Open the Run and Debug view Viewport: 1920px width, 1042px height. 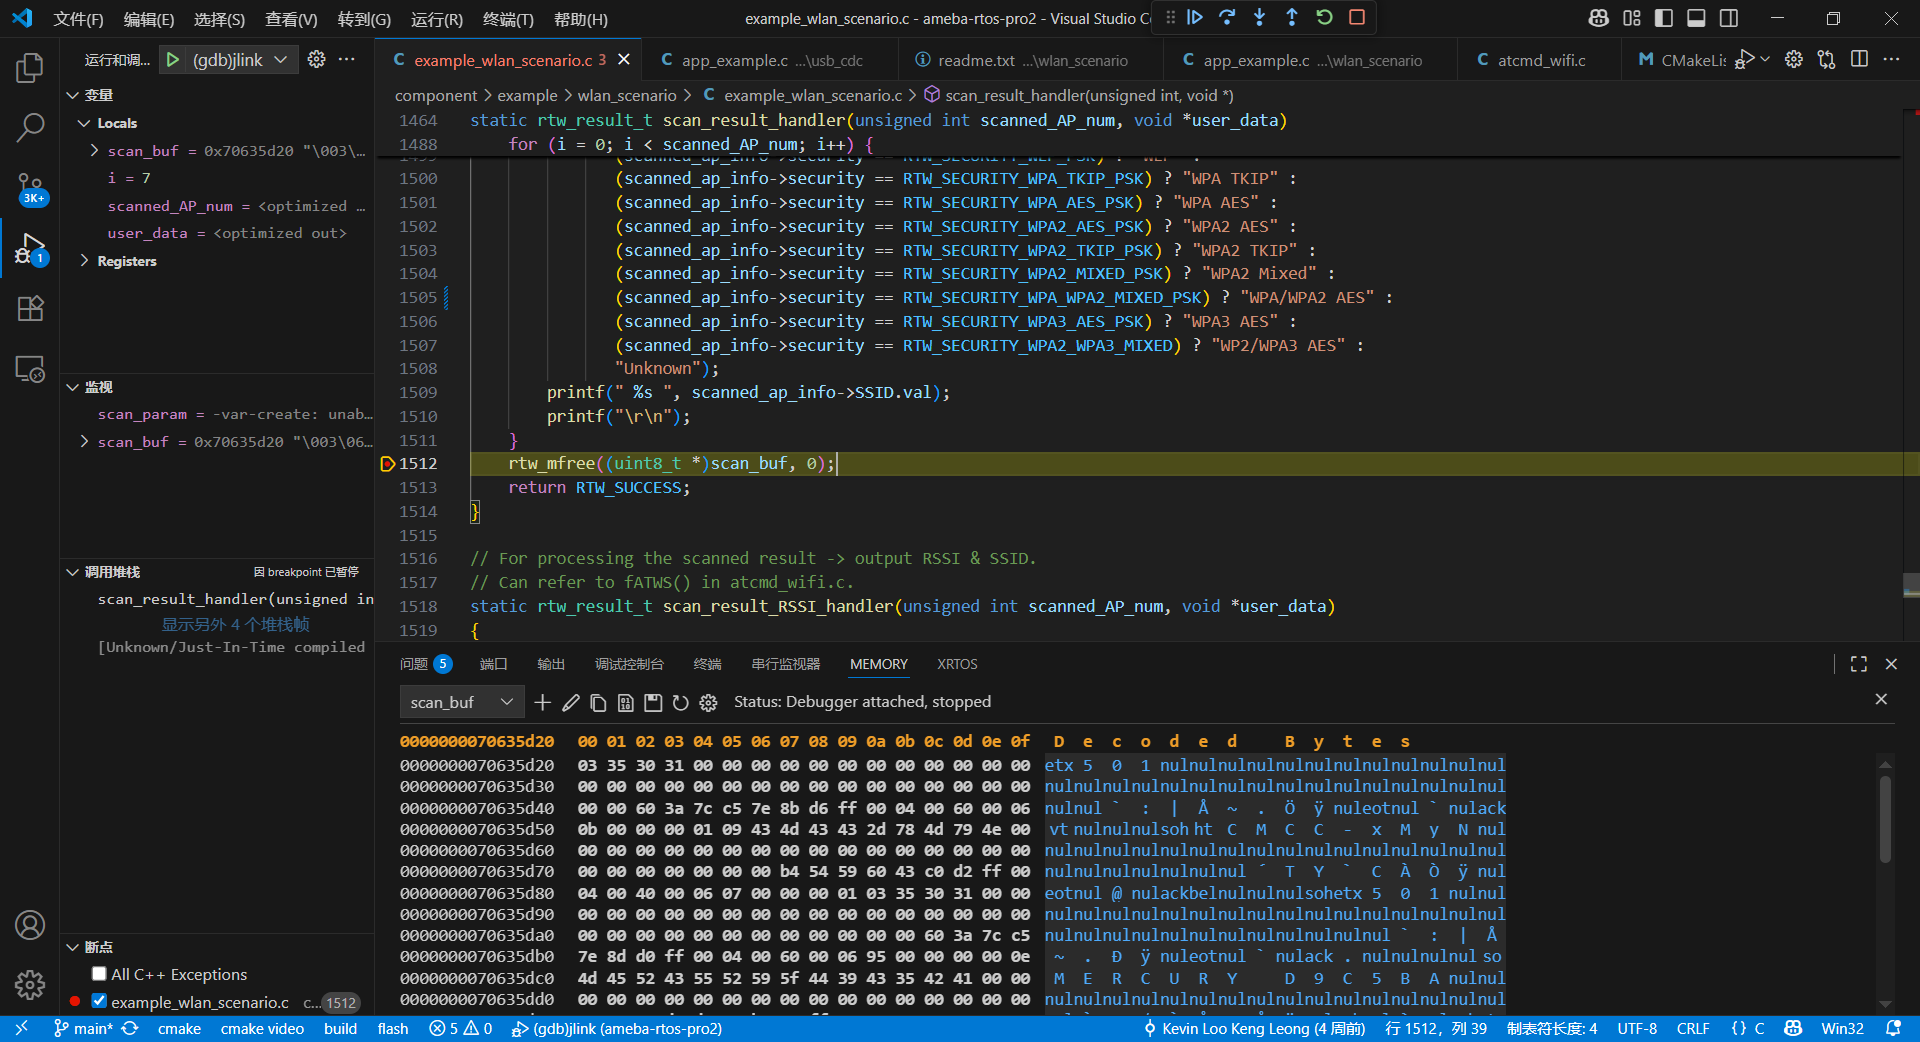(x=30, y=248)
